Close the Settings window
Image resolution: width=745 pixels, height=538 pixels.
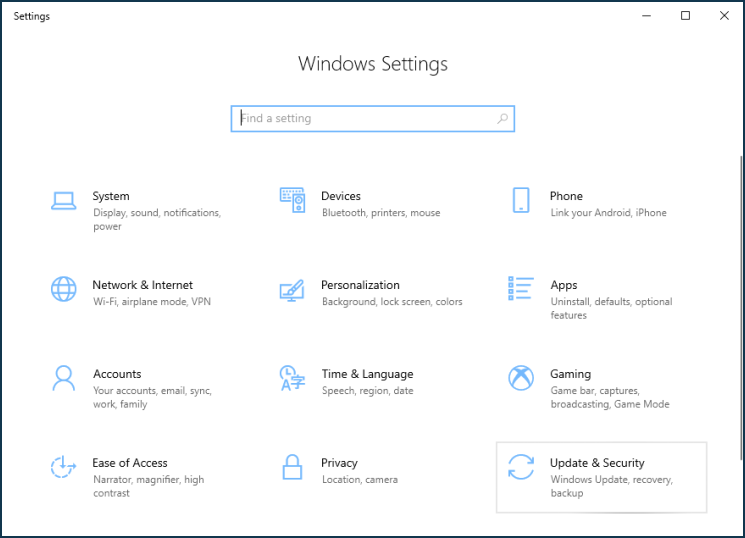[724, 16]
